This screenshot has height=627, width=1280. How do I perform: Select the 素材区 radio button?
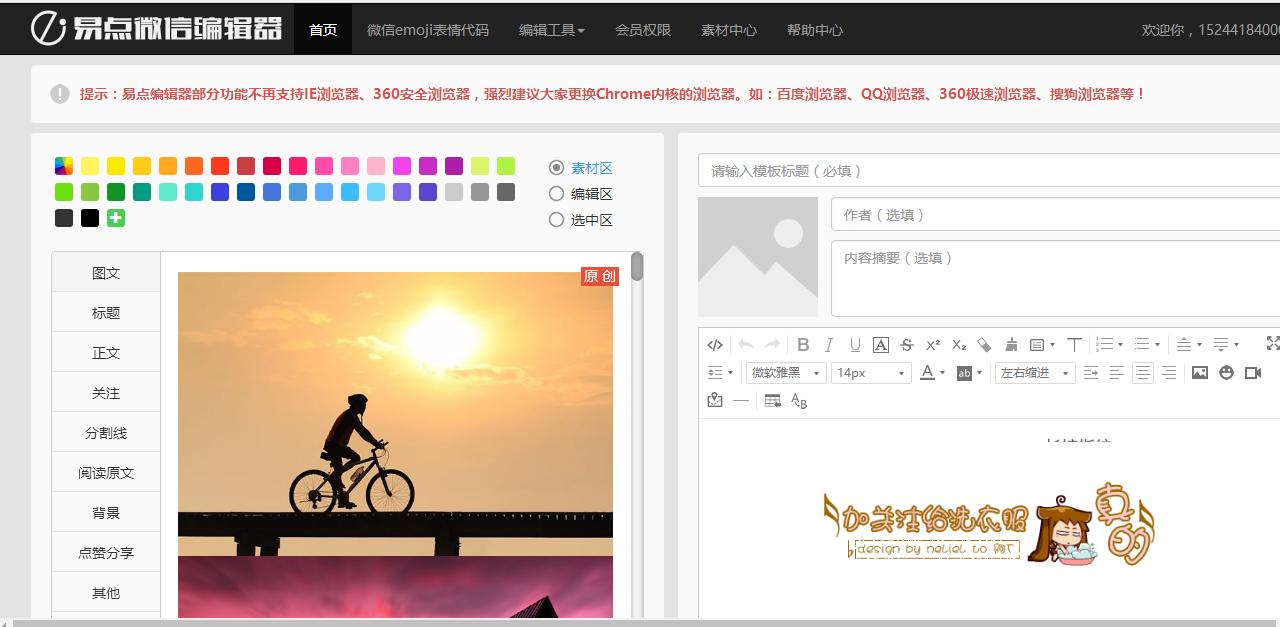coord(557,167)
